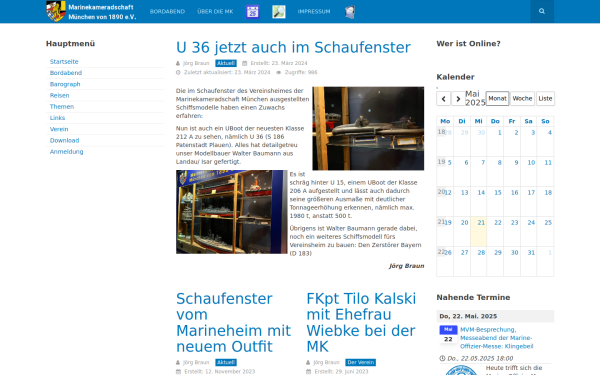Open Anmeldung in Hauptmenü
This screenshot has height=375, width=600.
67,152
